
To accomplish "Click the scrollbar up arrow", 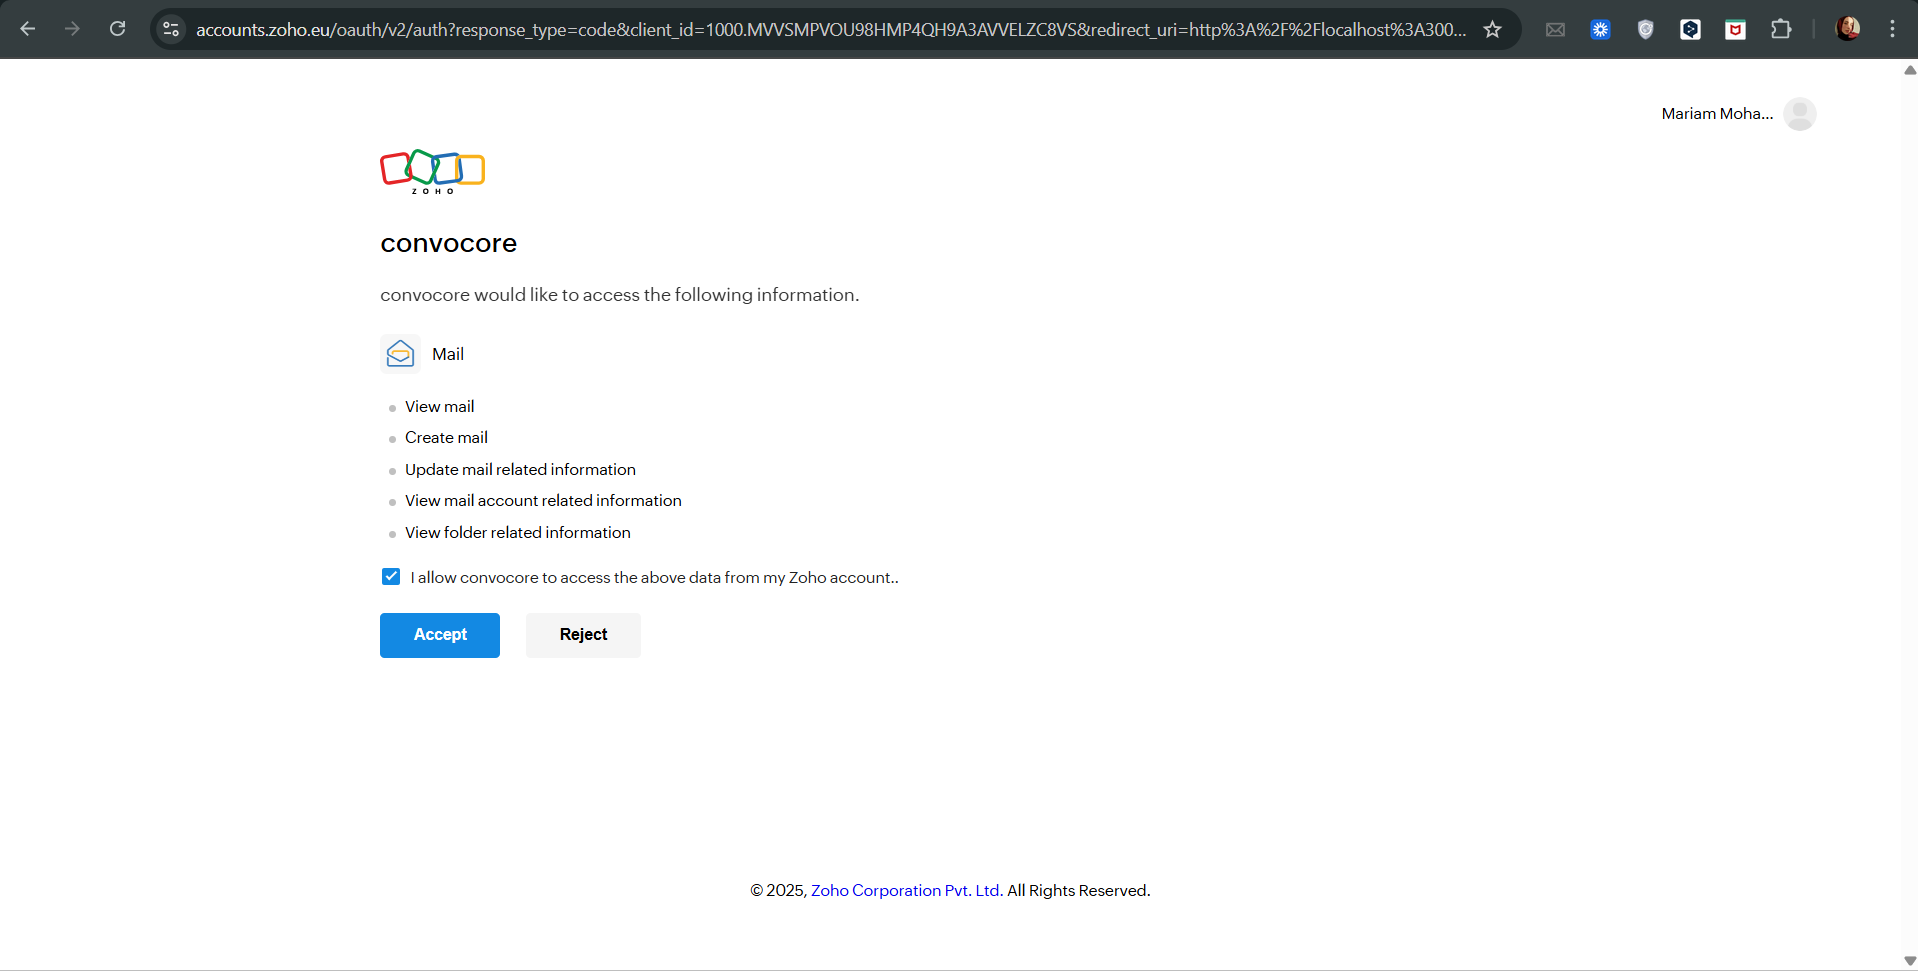I will point(1910,70).
